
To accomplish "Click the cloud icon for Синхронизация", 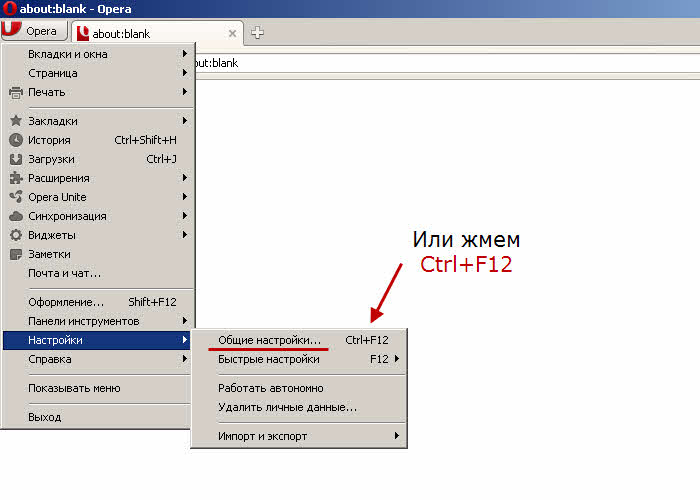I will point(15,216).
